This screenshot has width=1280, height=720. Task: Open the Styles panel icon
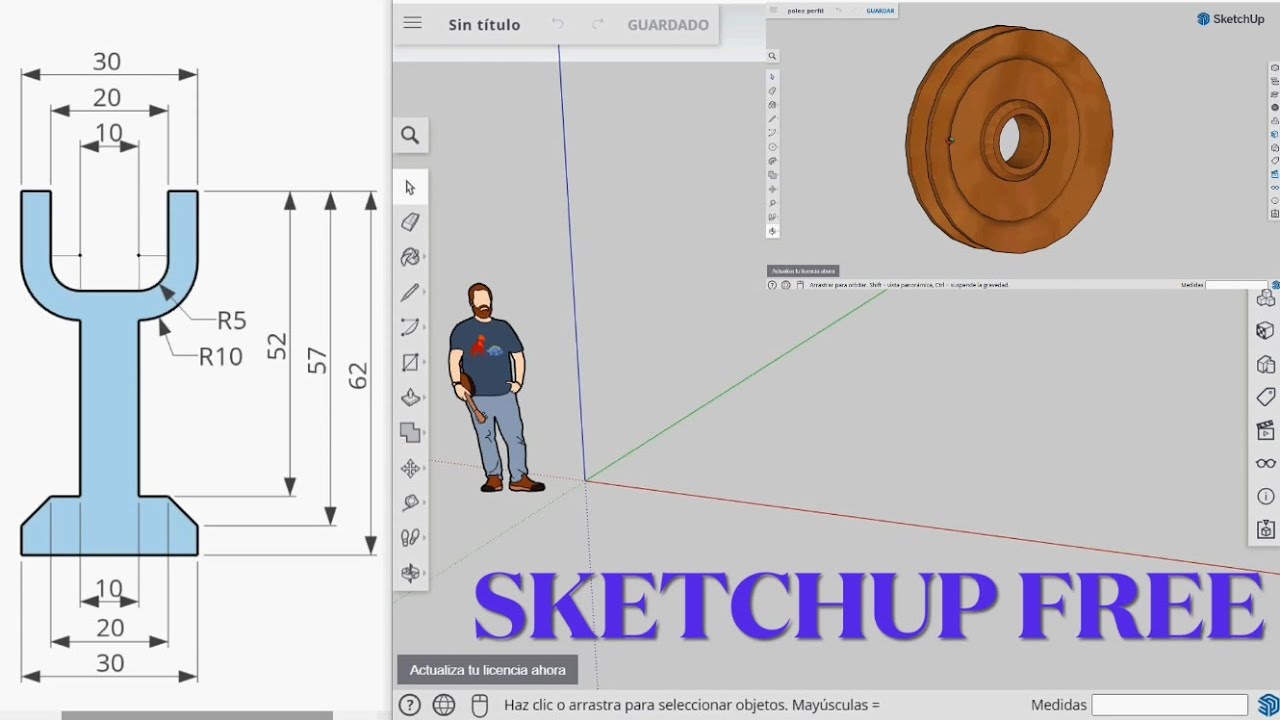(1266, 364)
